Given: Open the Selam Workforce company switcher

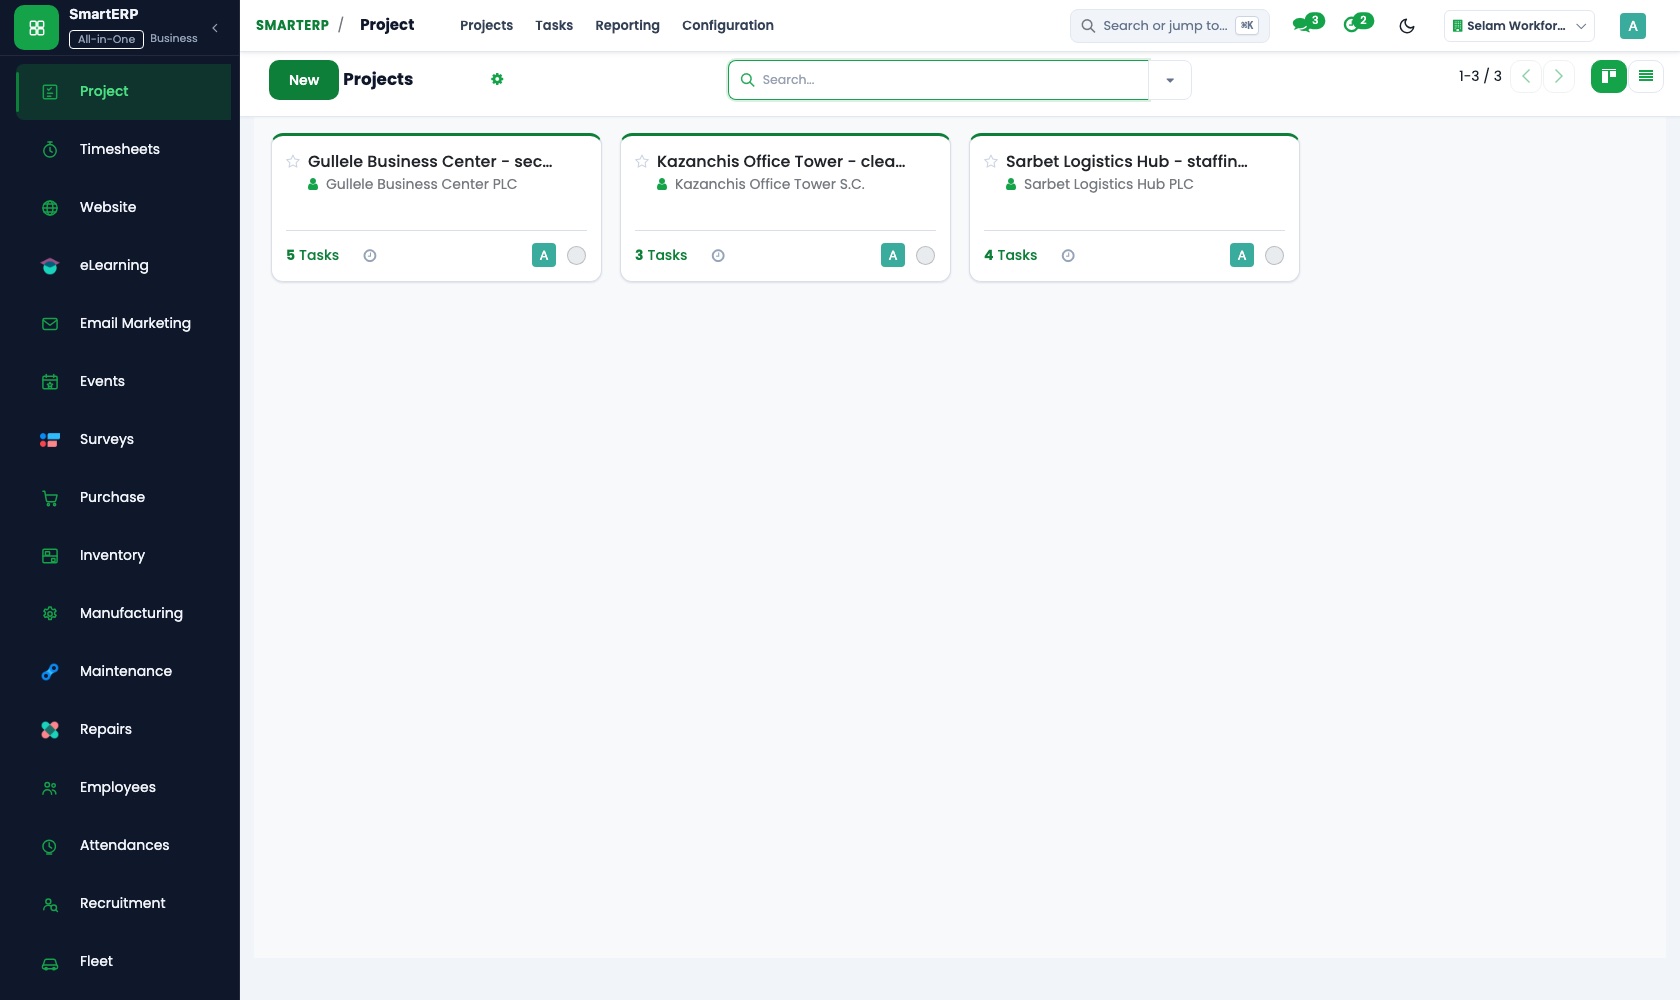Looking at the screenshot, I should (x=1519, y=26).
